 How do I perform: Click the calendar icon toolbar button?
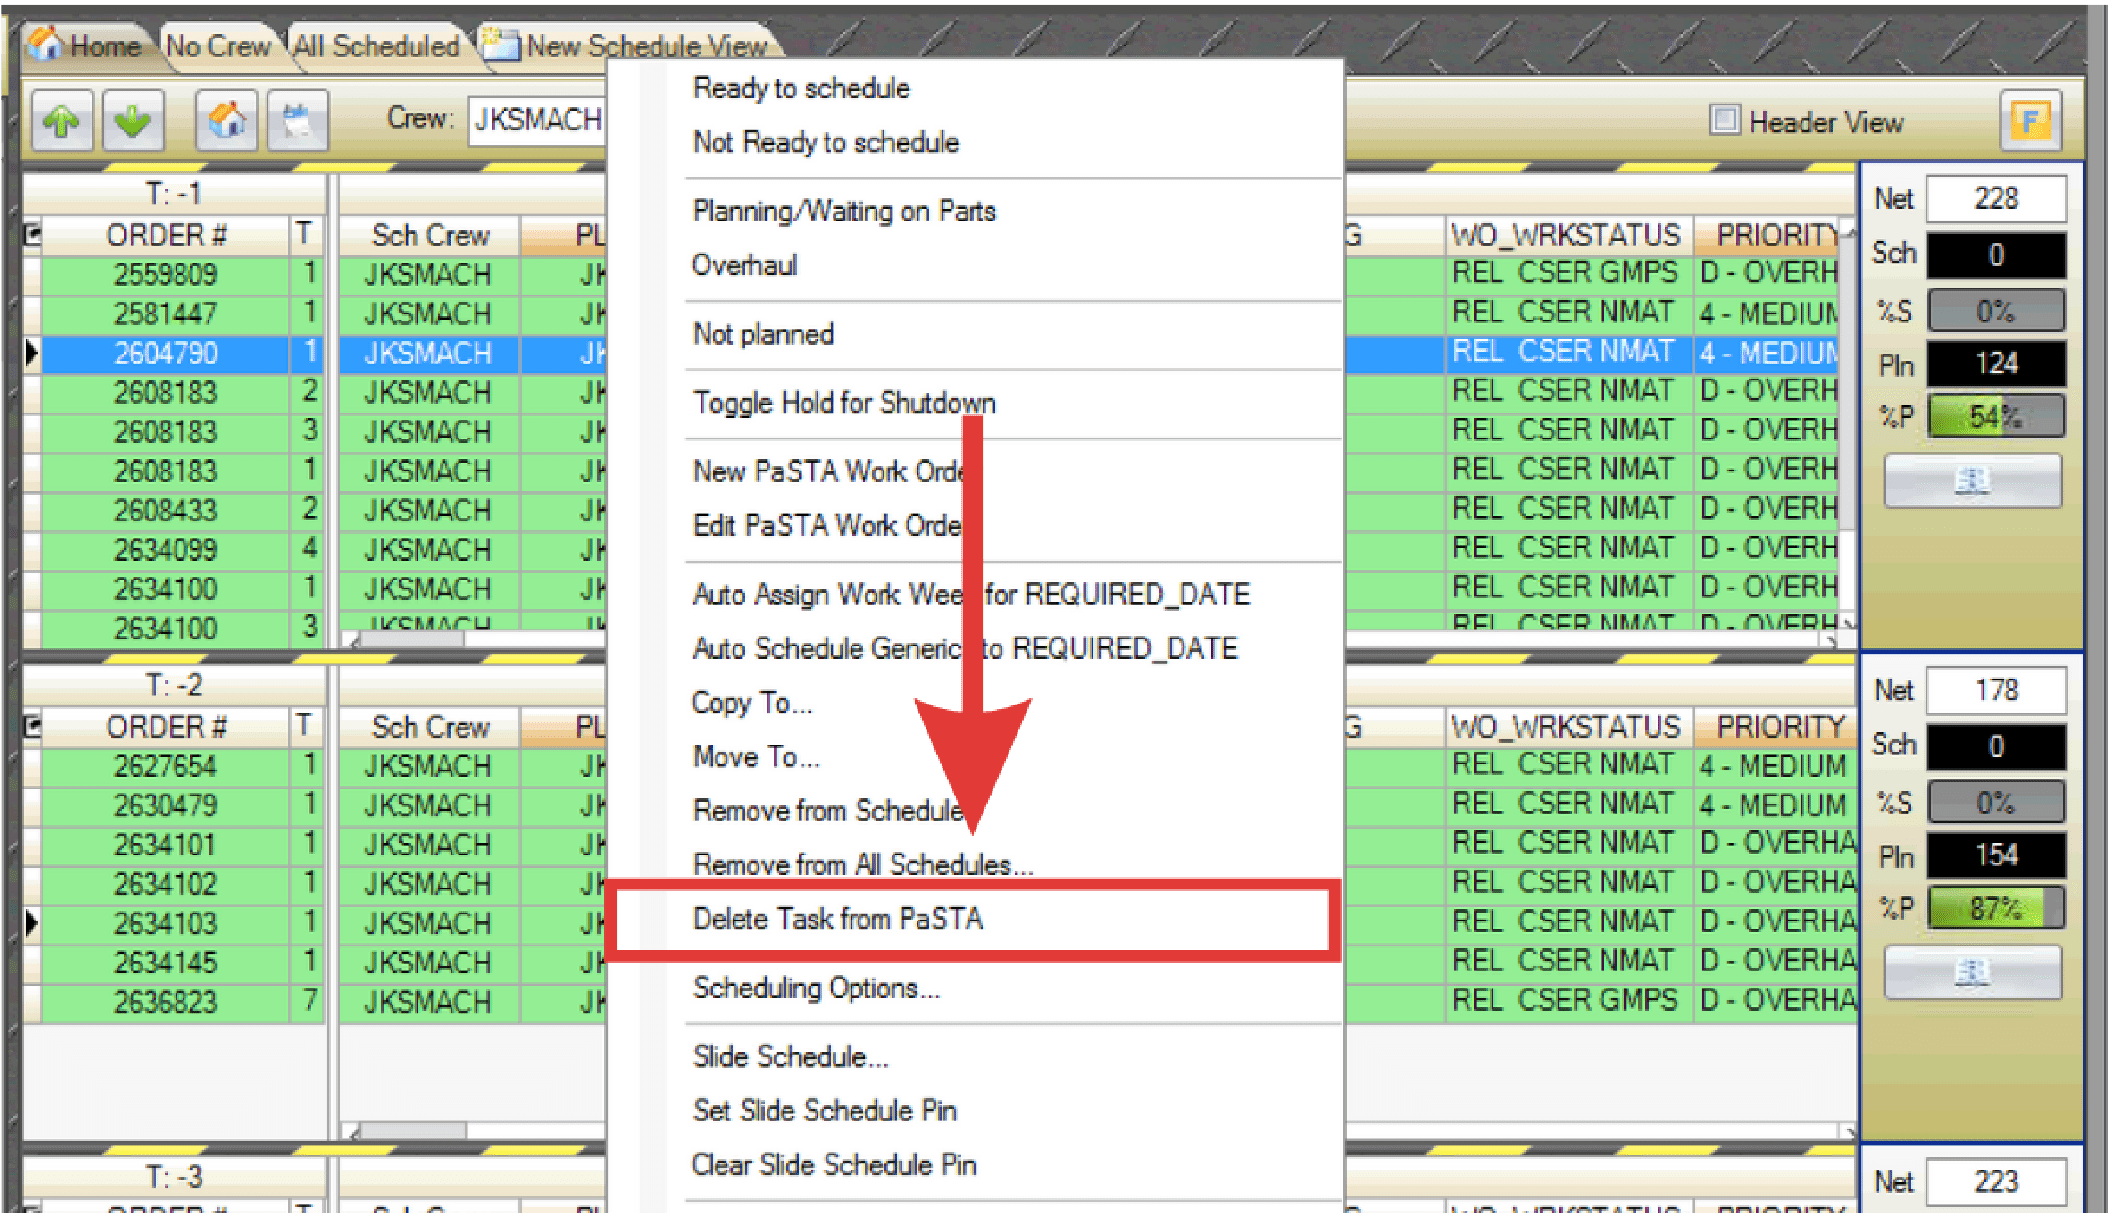coord(297,121)
